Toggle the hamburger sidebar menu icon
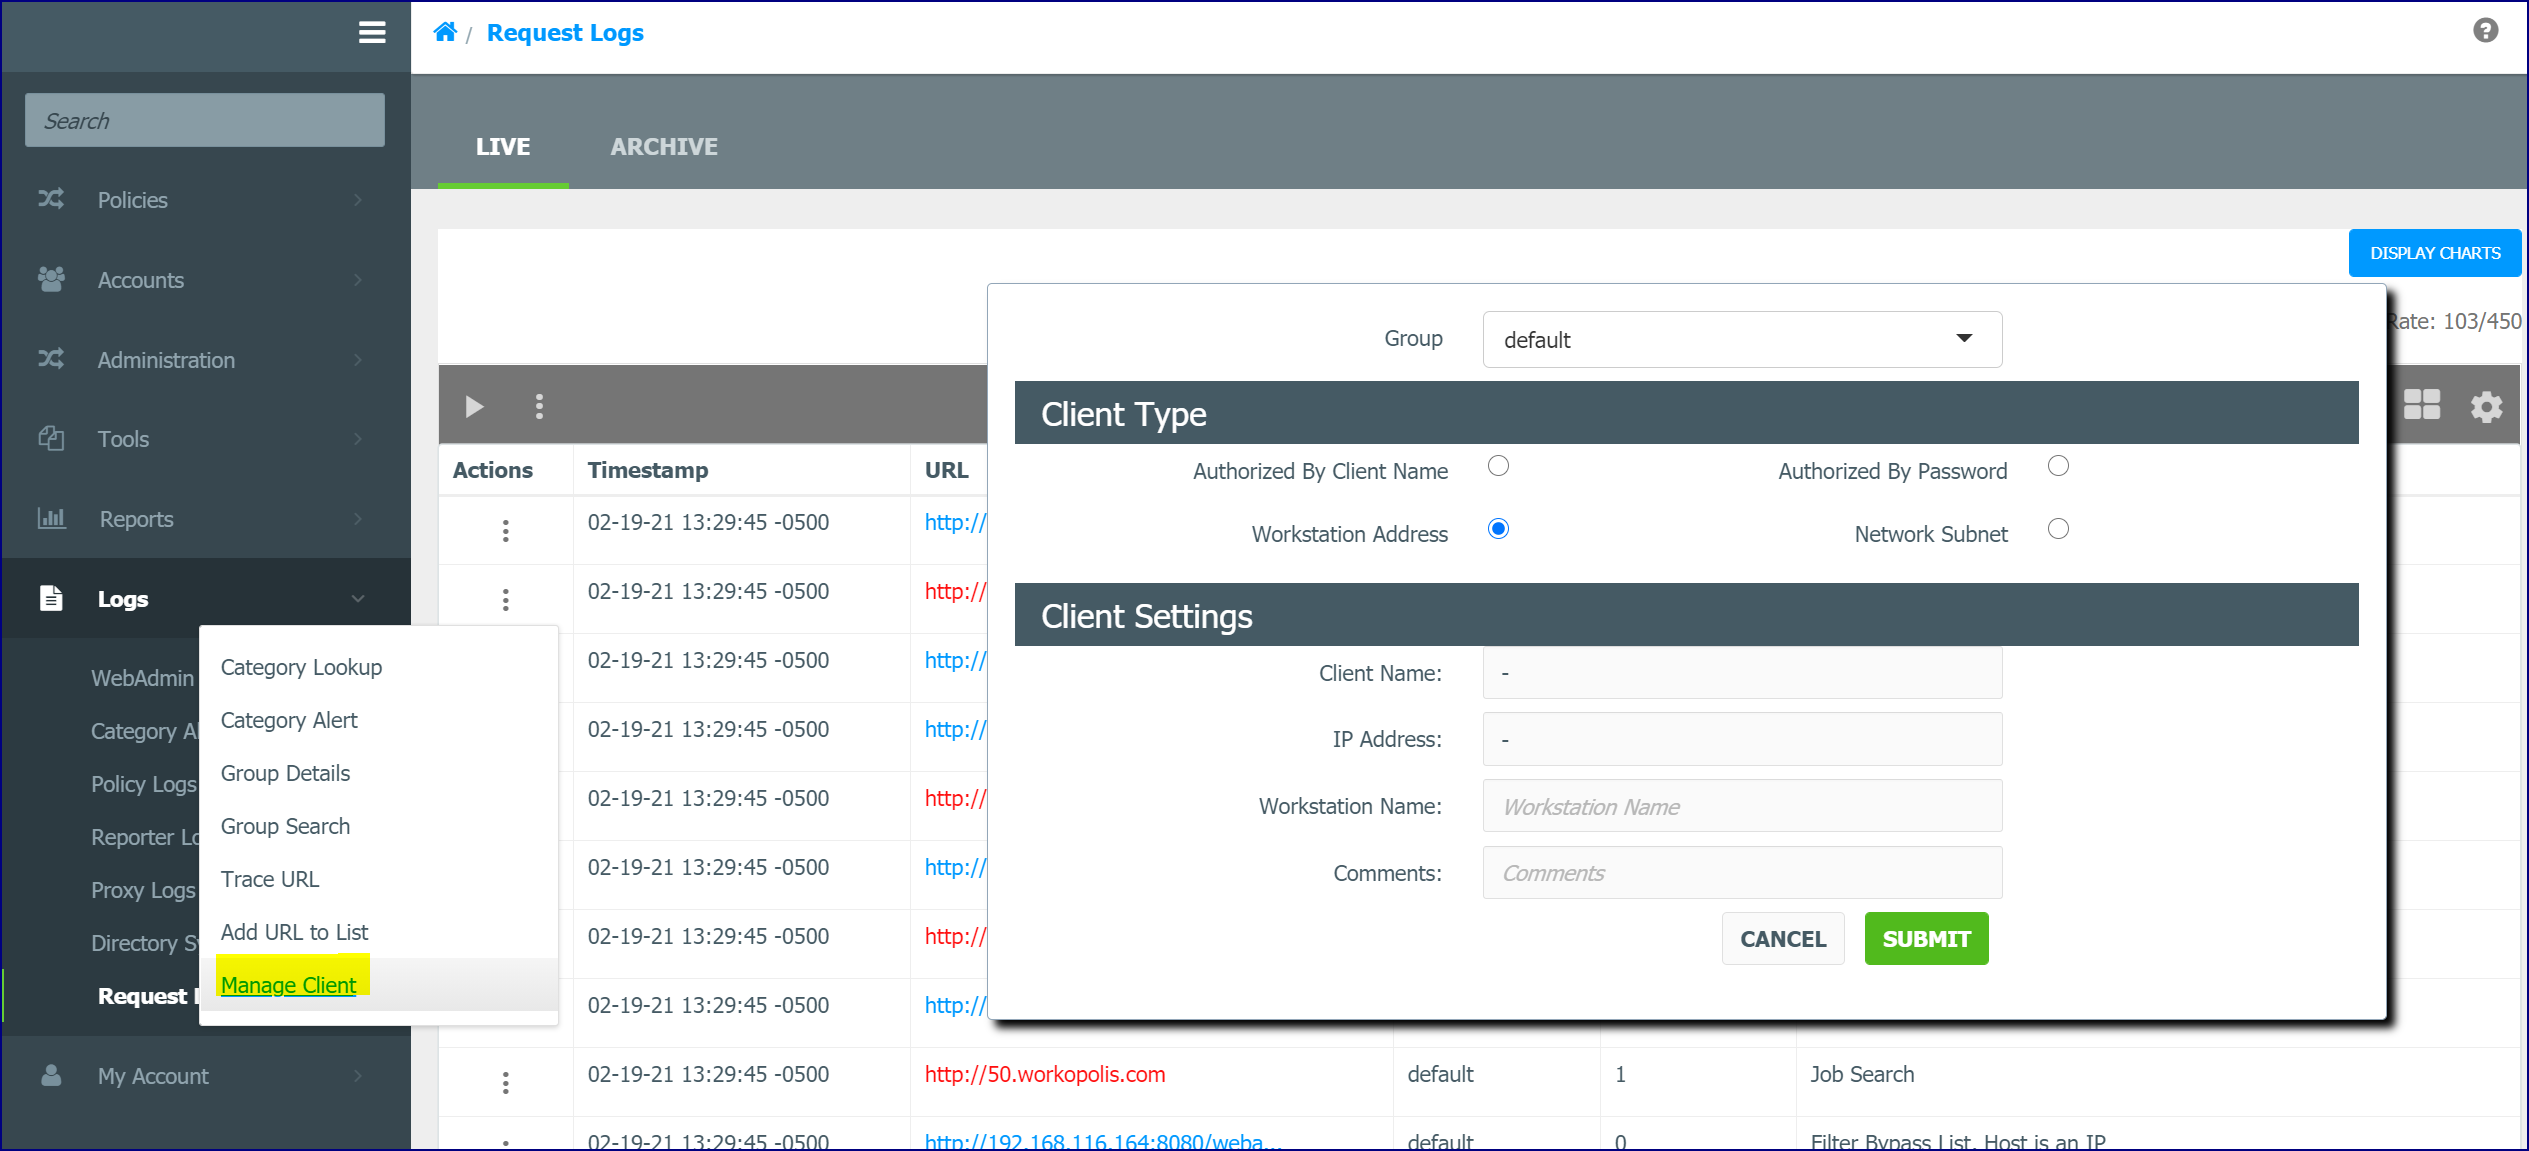 (372, 33)
